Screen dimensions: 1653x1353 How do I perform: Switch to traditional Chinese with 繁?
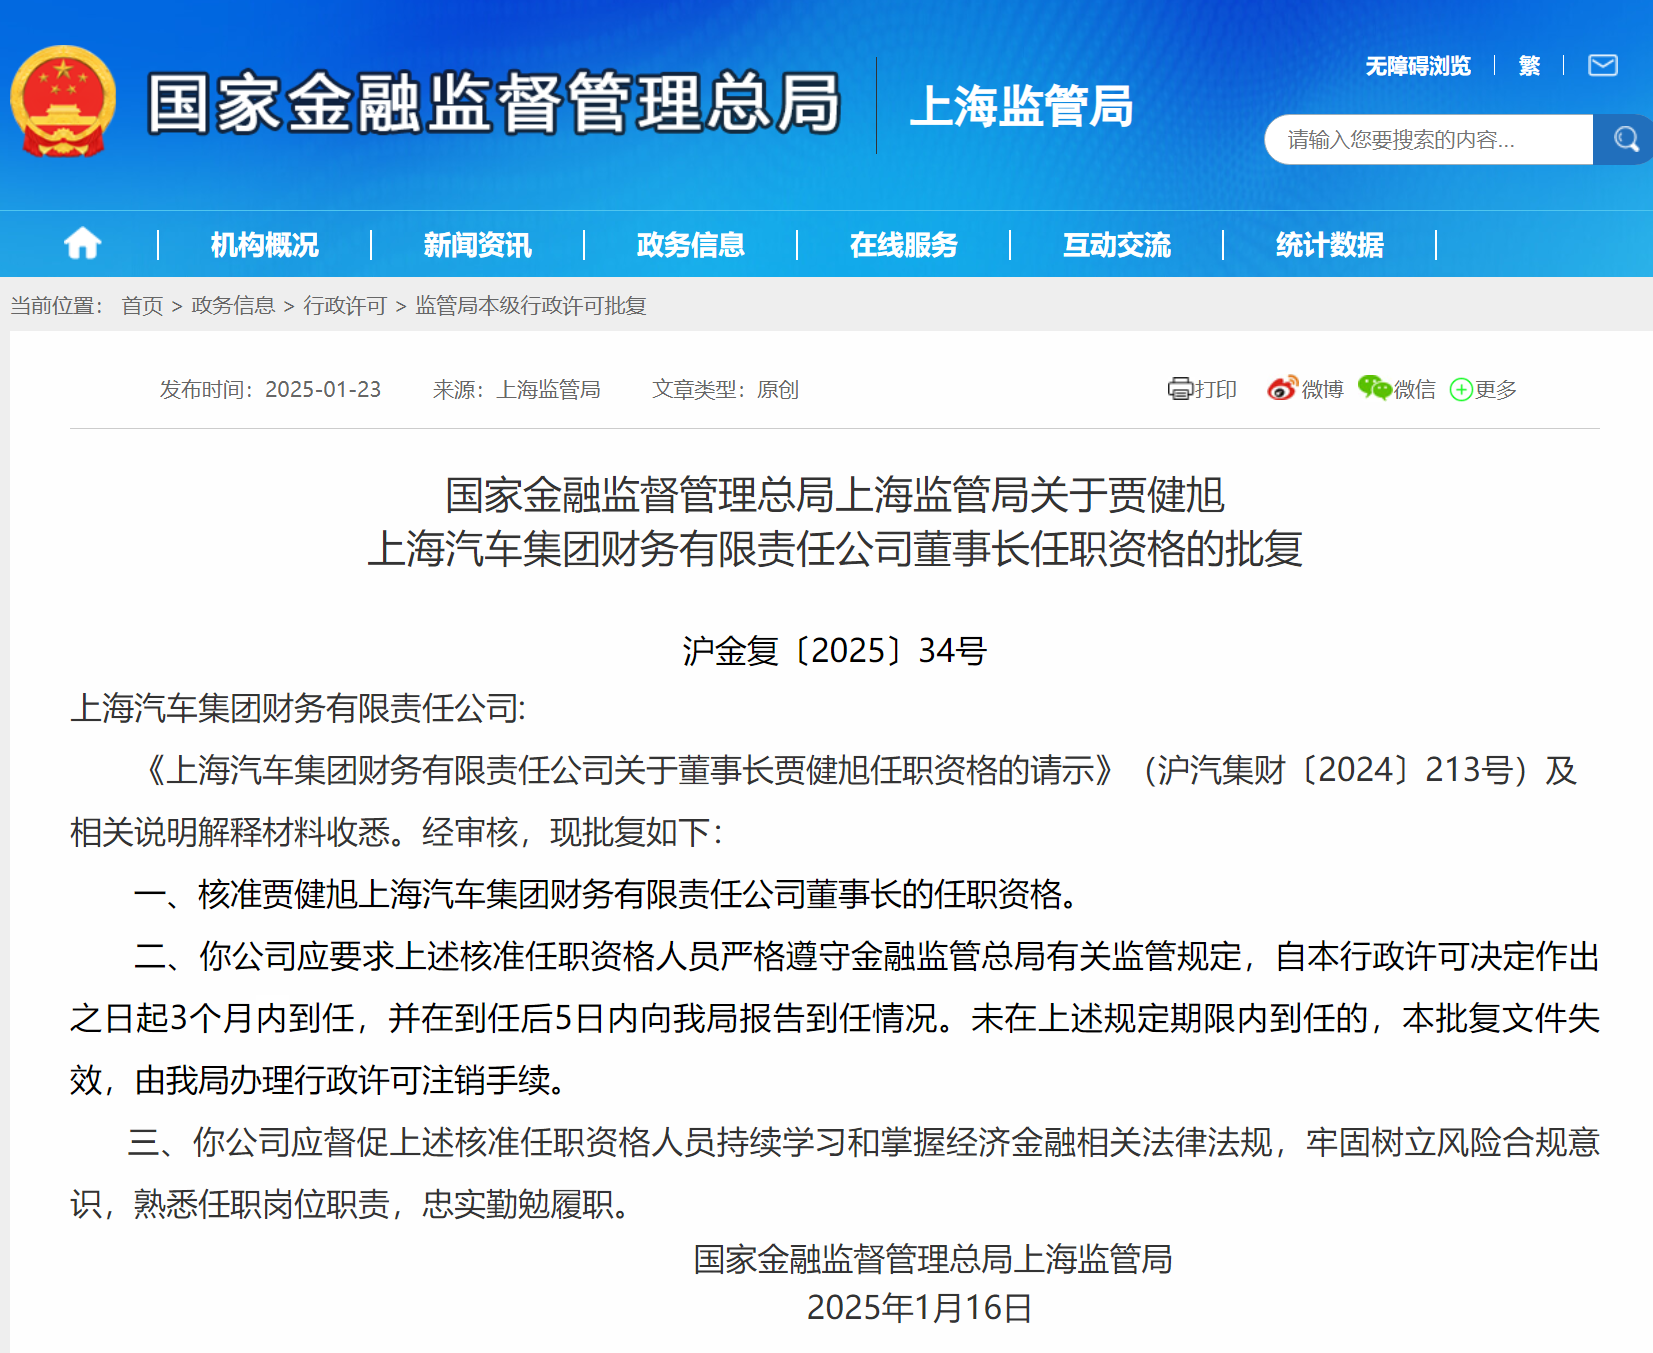[1528, 66]
